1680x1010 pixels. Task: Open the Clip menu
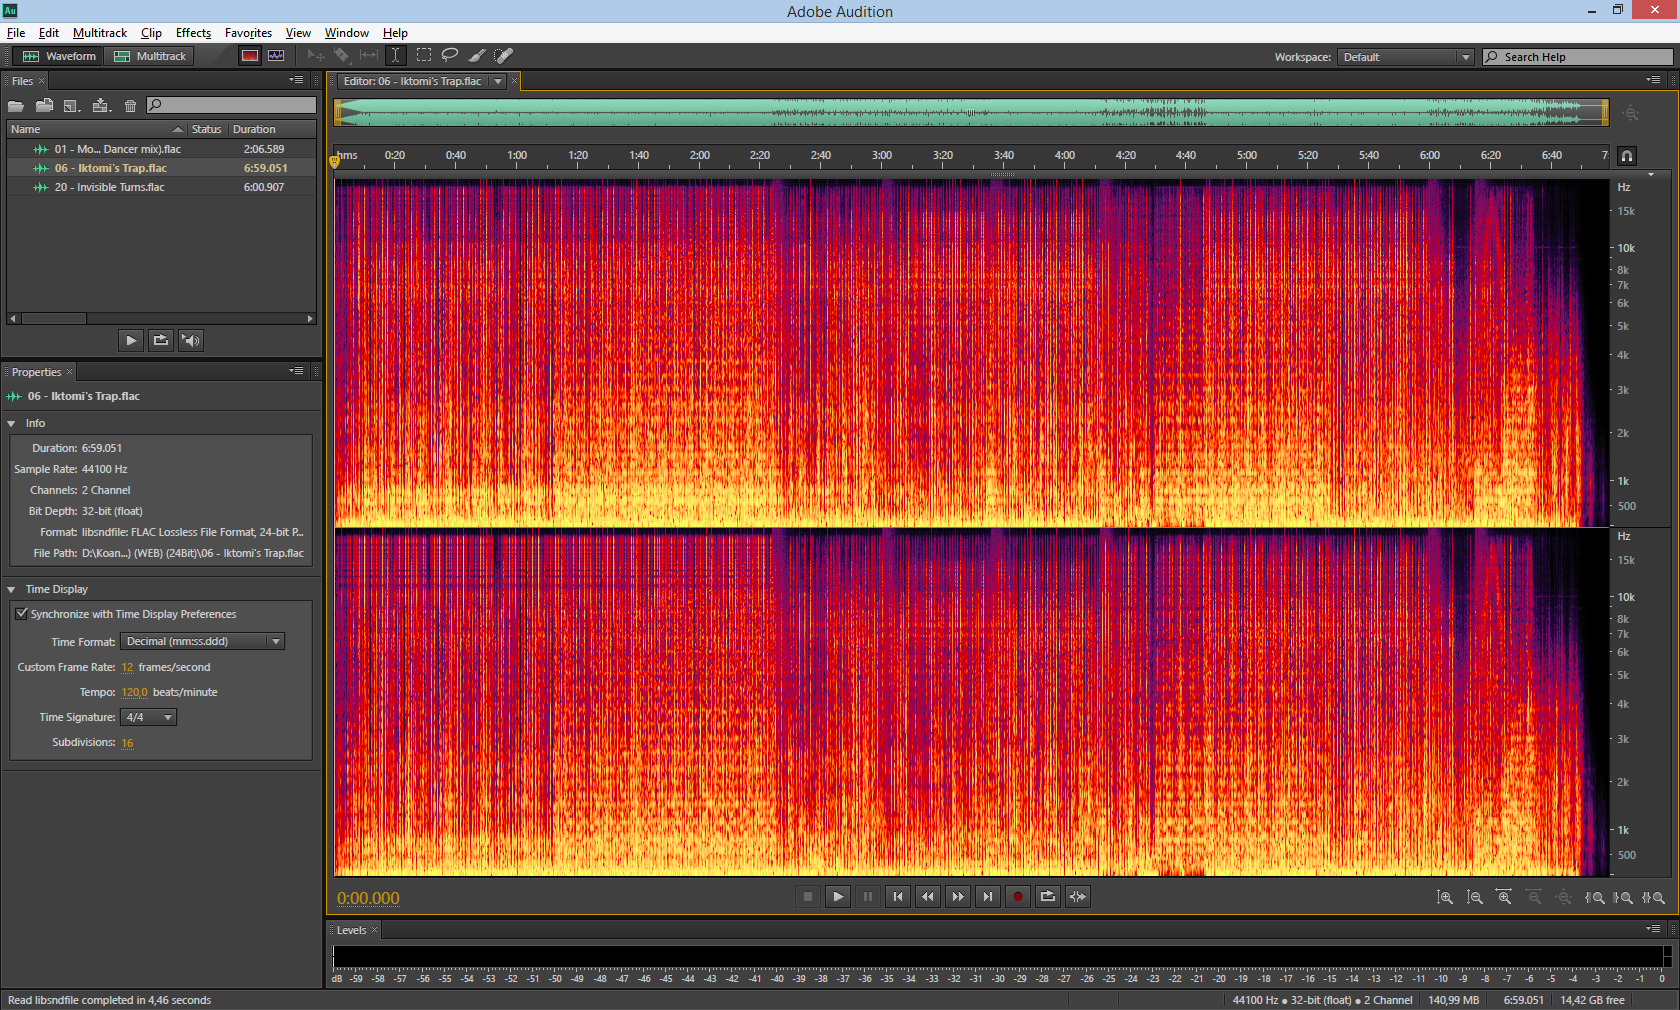pos(151,33)
